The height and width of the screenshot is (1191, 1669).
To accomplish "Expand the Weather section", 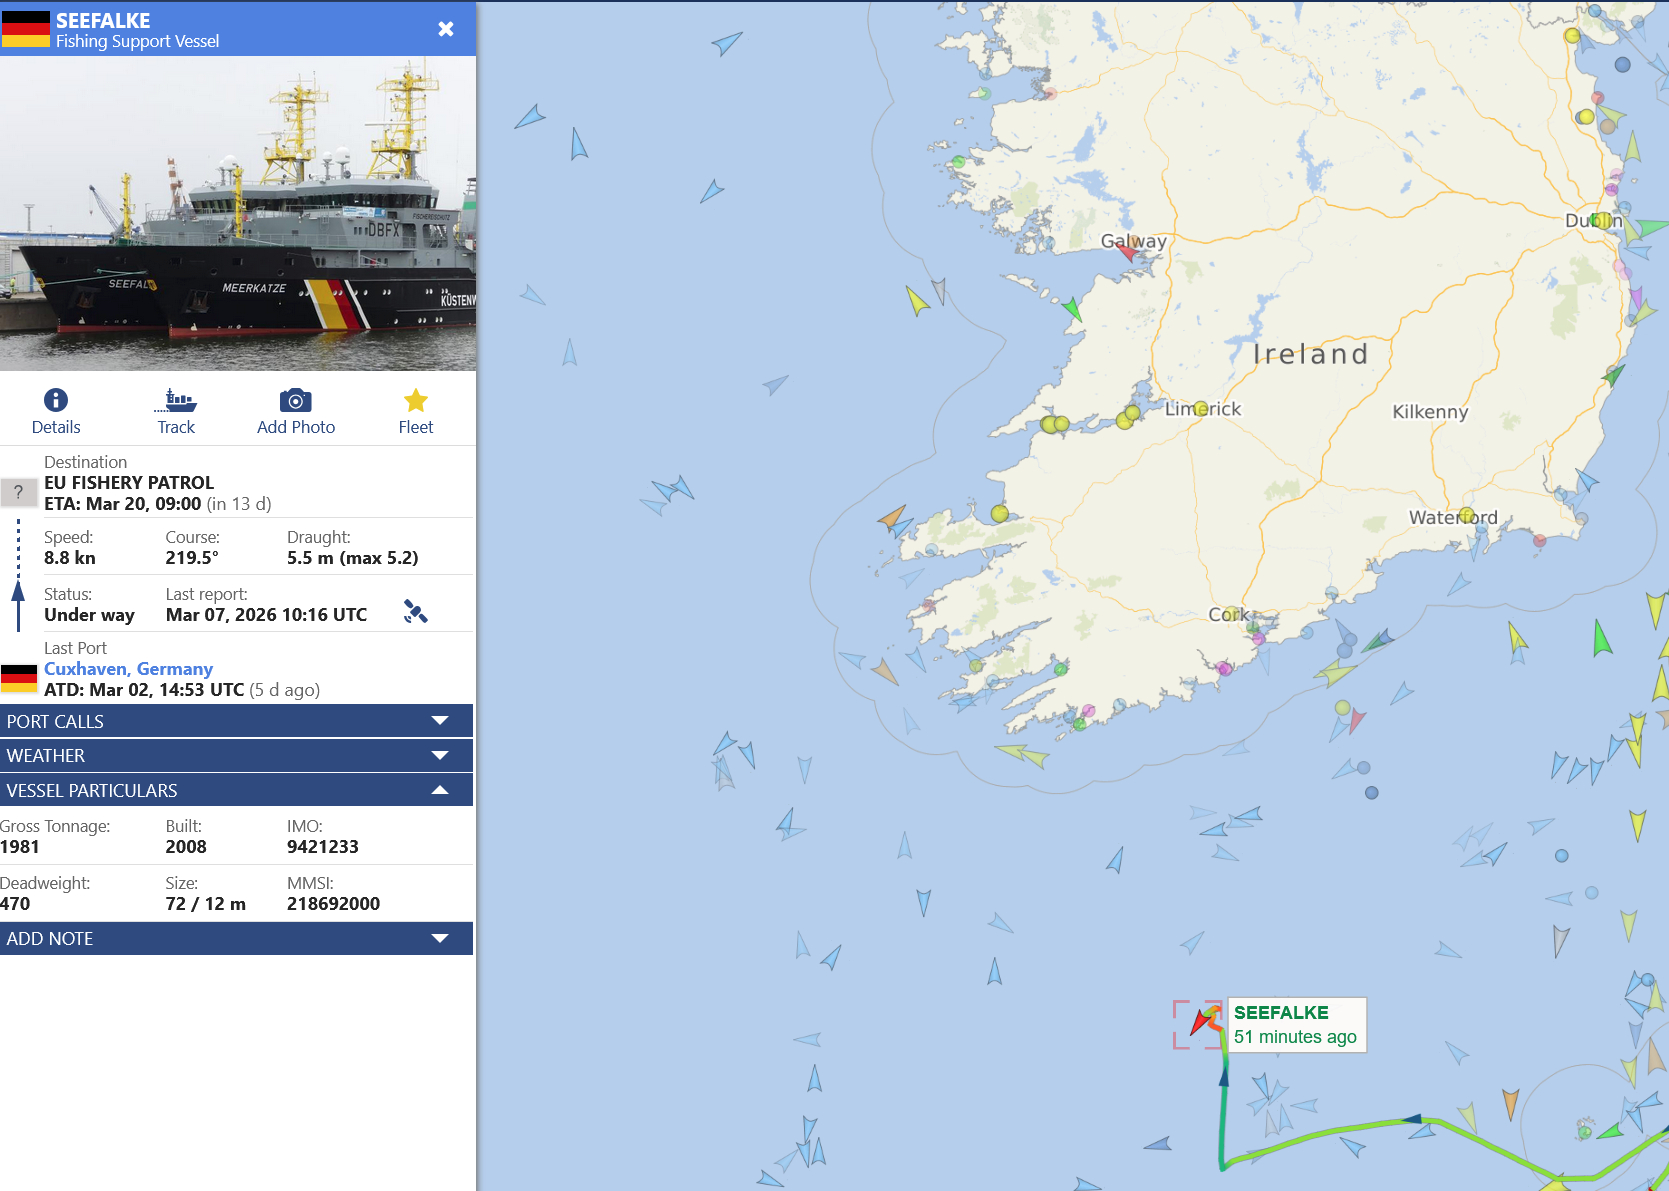I will pyautogui.click(x=236, y=755).
